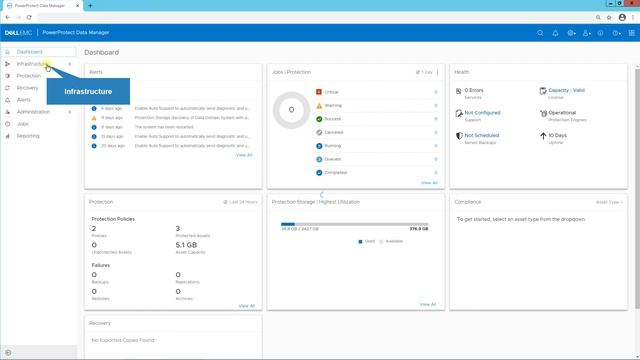This screenshot has width=640, height=360.
Task: Click the browser reload button
Action: (x=29, y=18)
